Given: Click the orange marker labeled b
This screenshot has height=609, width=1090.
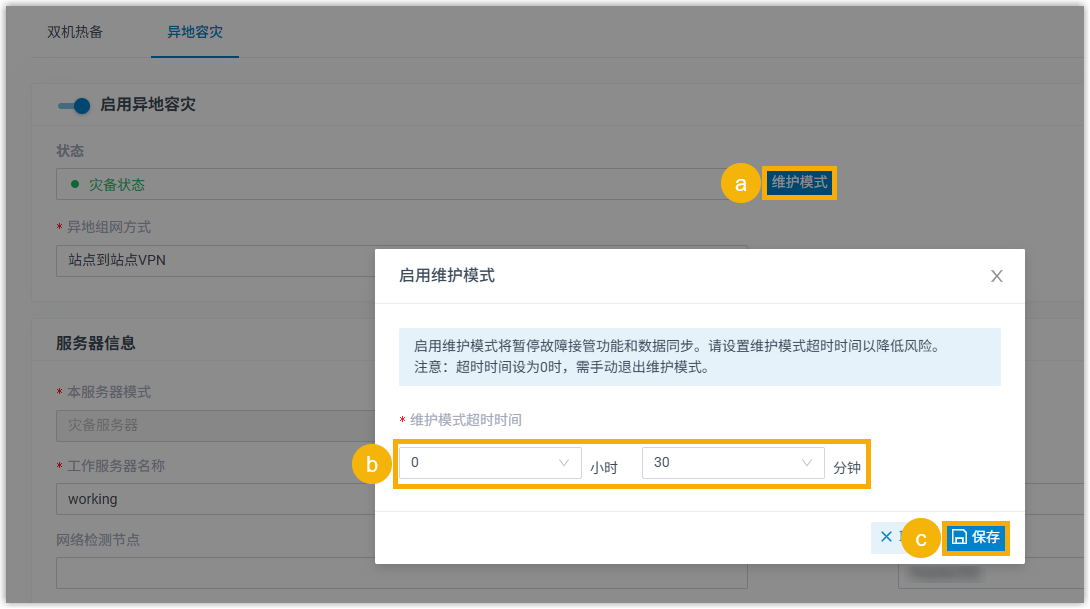Looking at the screenshot, I should pos(372,464).
